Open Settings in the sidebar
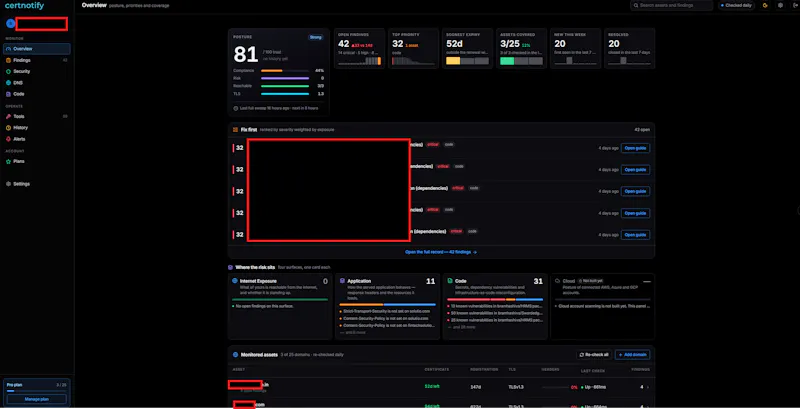The image size is (800, 409). coord(37,184)
